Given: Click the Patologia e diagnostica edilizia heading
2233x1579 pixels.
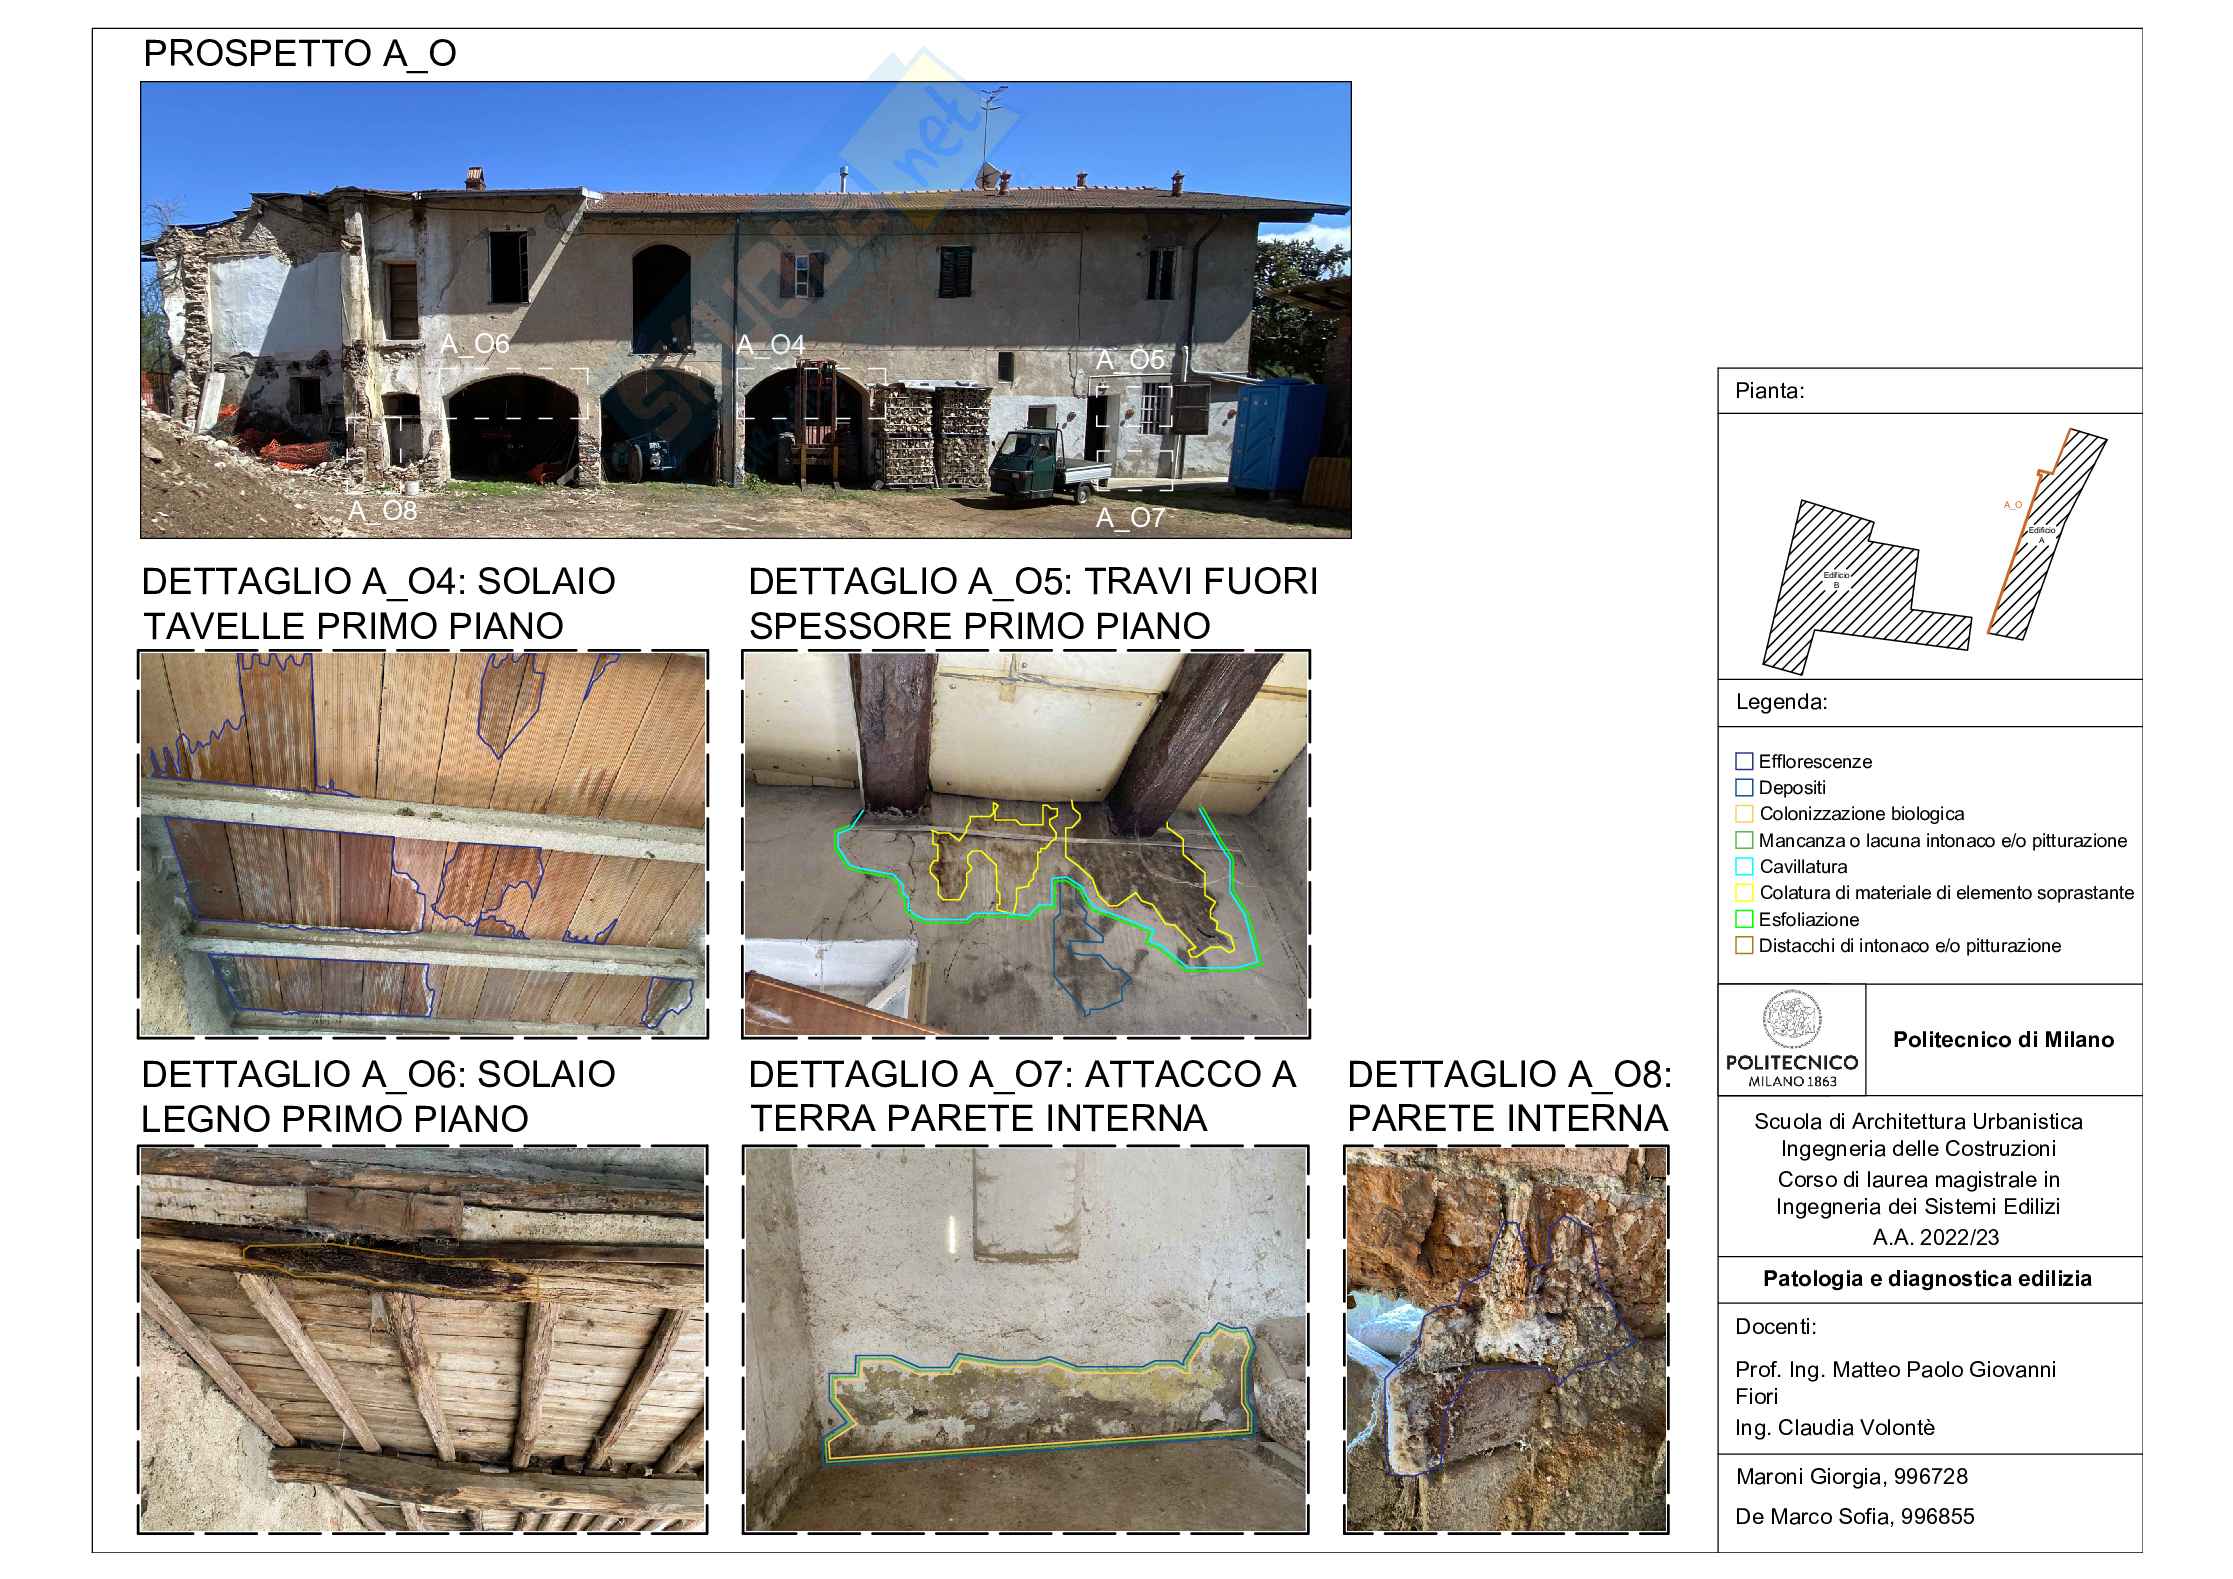Looking at the screenshot, I should coord(1926,1278).
